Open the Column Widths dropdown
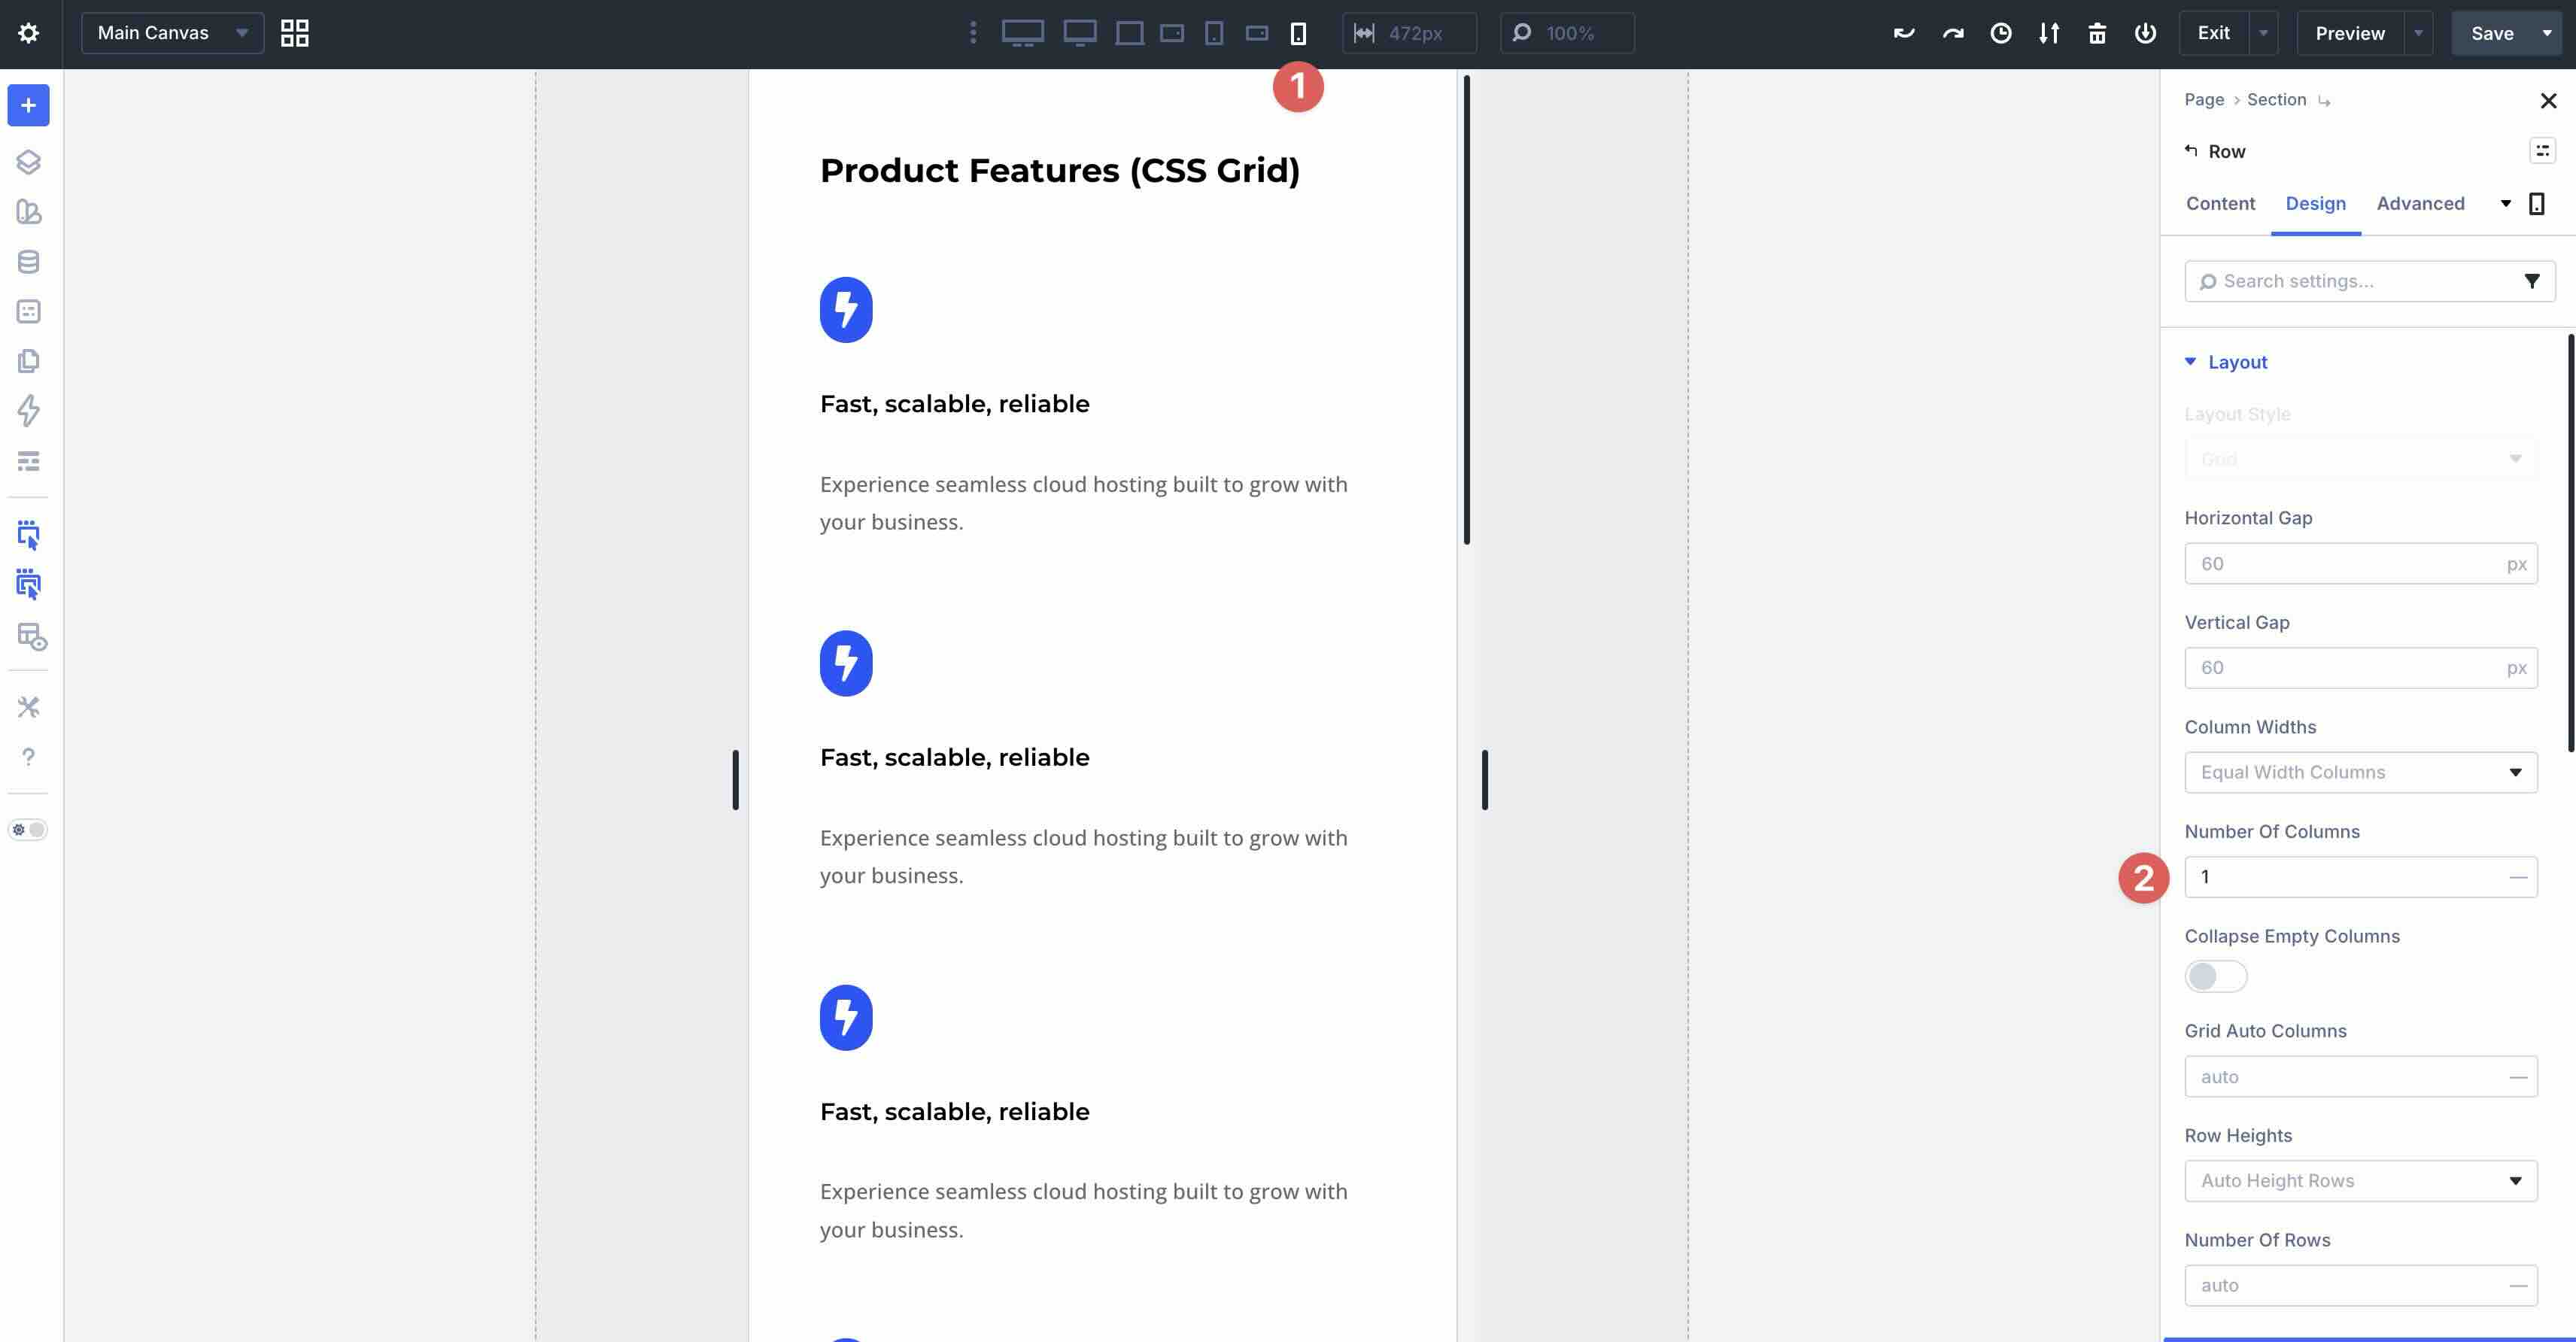The height and width of the screenshot is (1342, 2576). click(2360, 772)
